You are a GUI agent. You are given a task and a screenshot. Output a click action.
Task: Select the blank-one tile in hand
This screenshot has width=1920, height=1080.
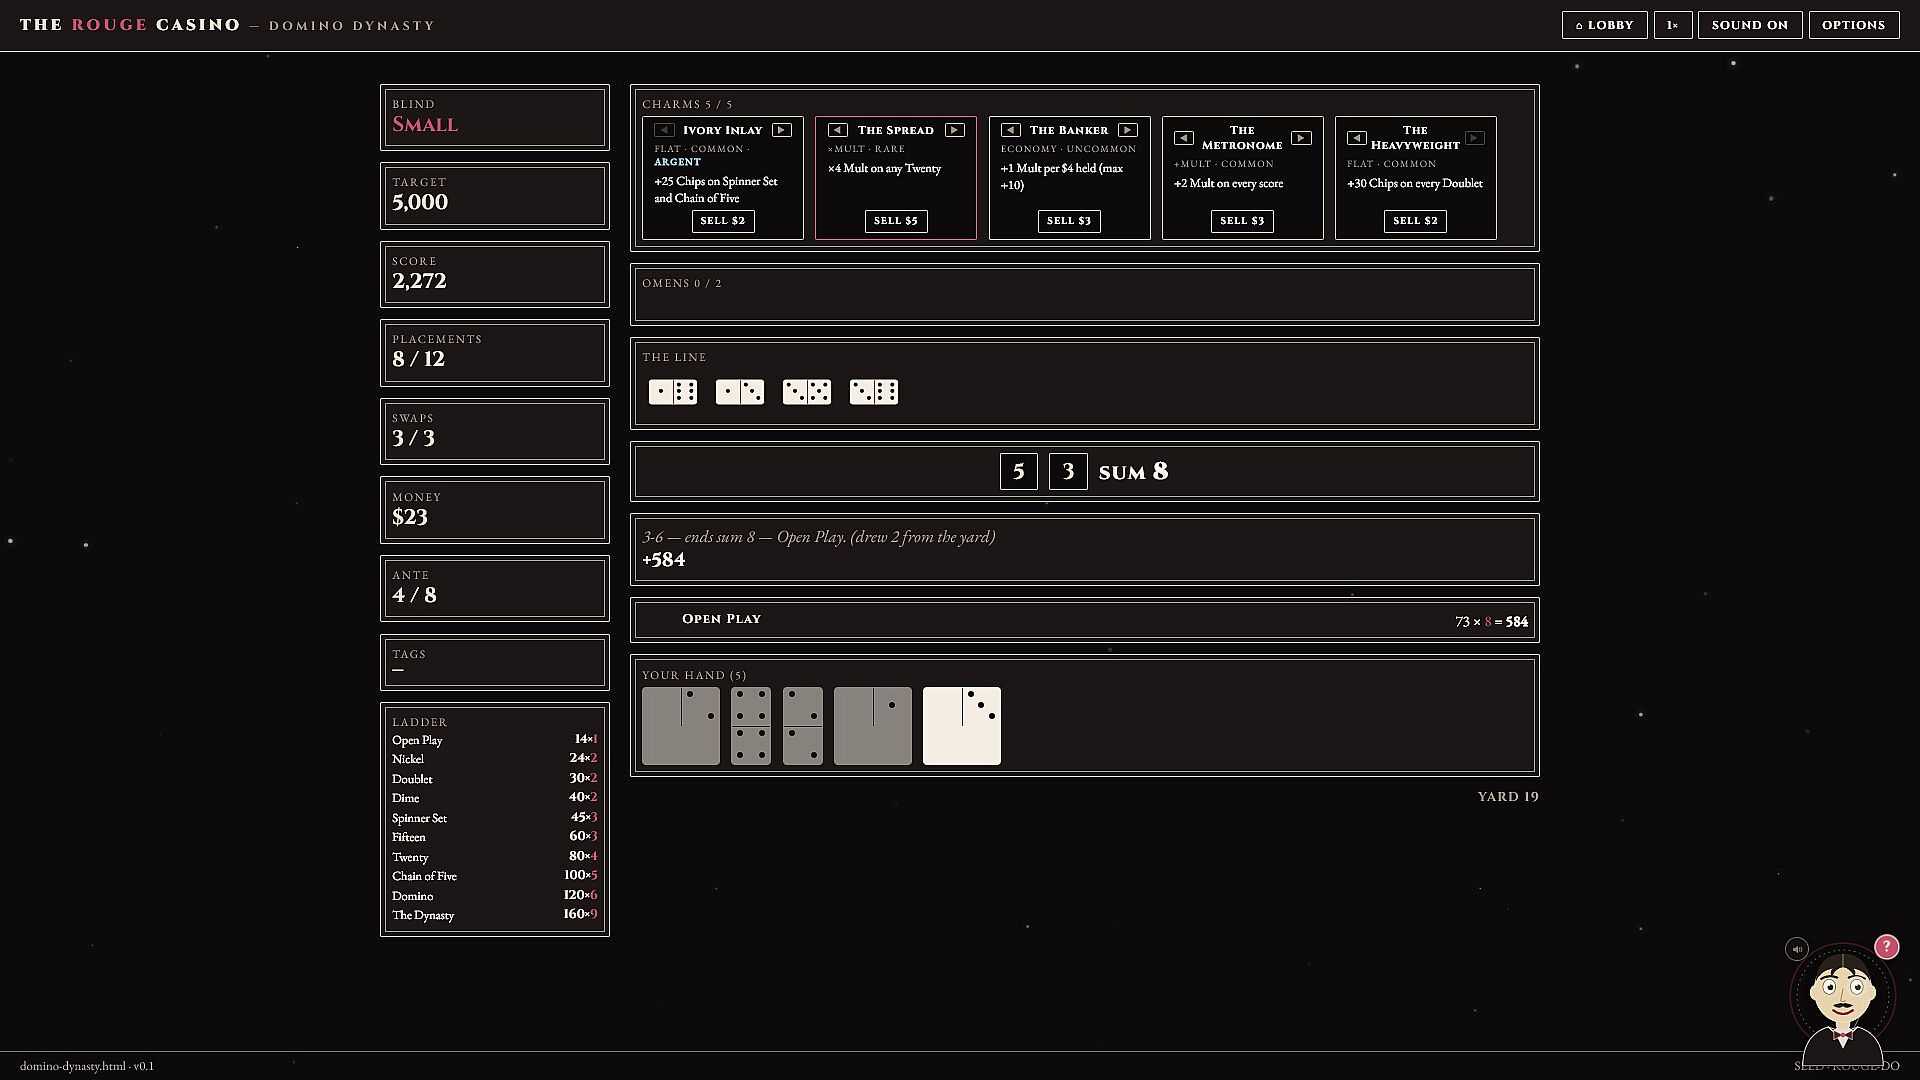pyautogui.click(x=873, y=726)
